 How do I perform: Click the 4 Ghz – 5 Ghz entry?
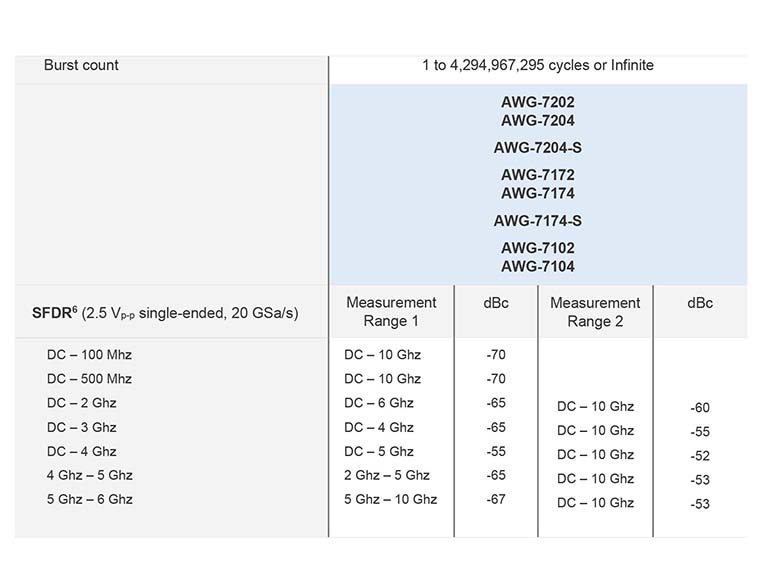pyautogui.click(x=89, y=475)
